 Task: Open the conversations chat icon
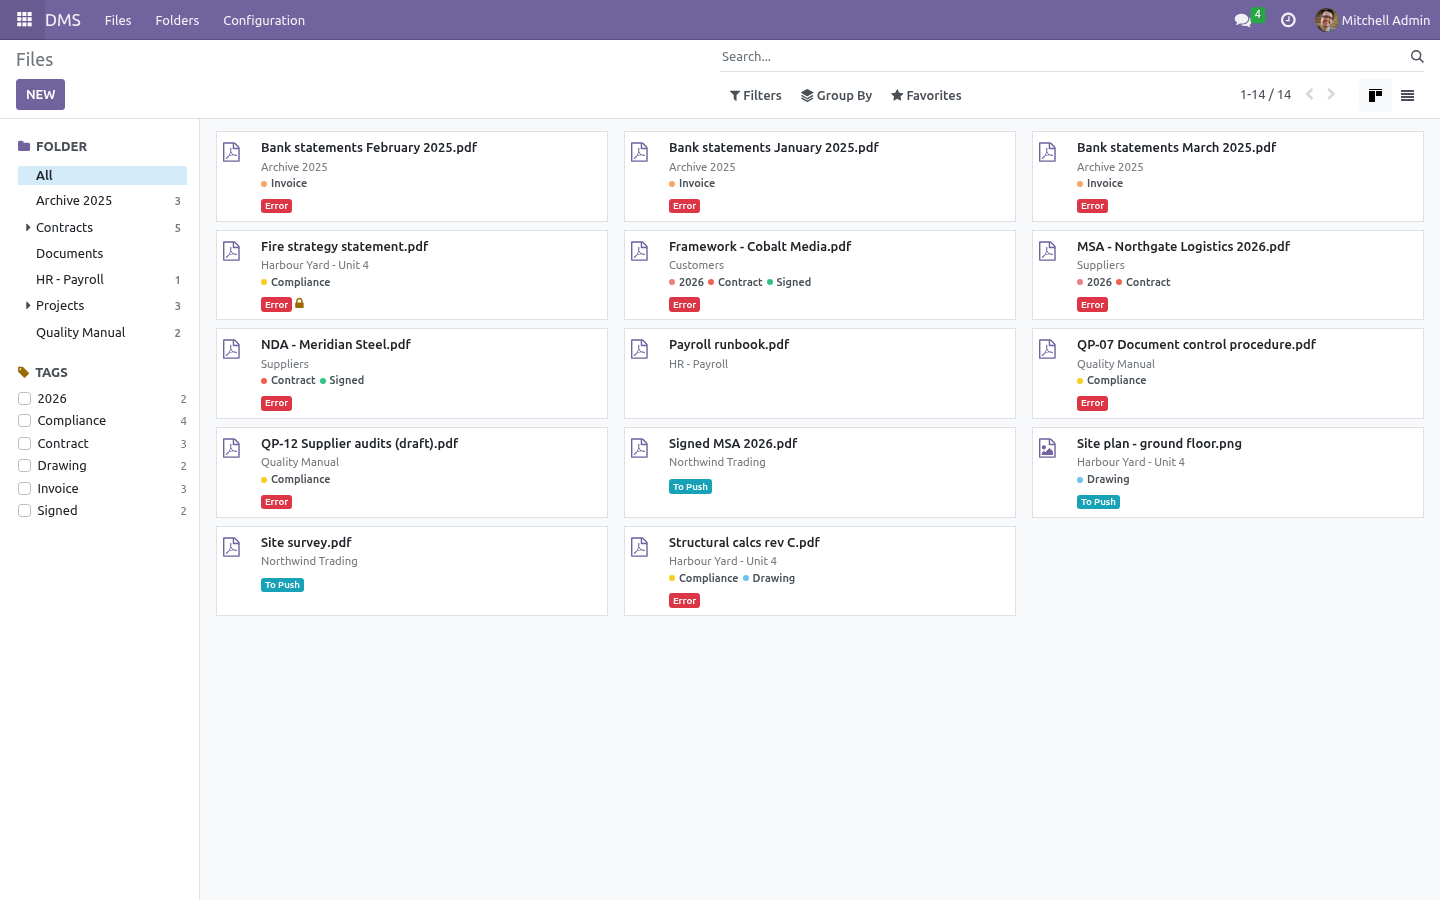pyautogui.click(x=1243, y=20)
